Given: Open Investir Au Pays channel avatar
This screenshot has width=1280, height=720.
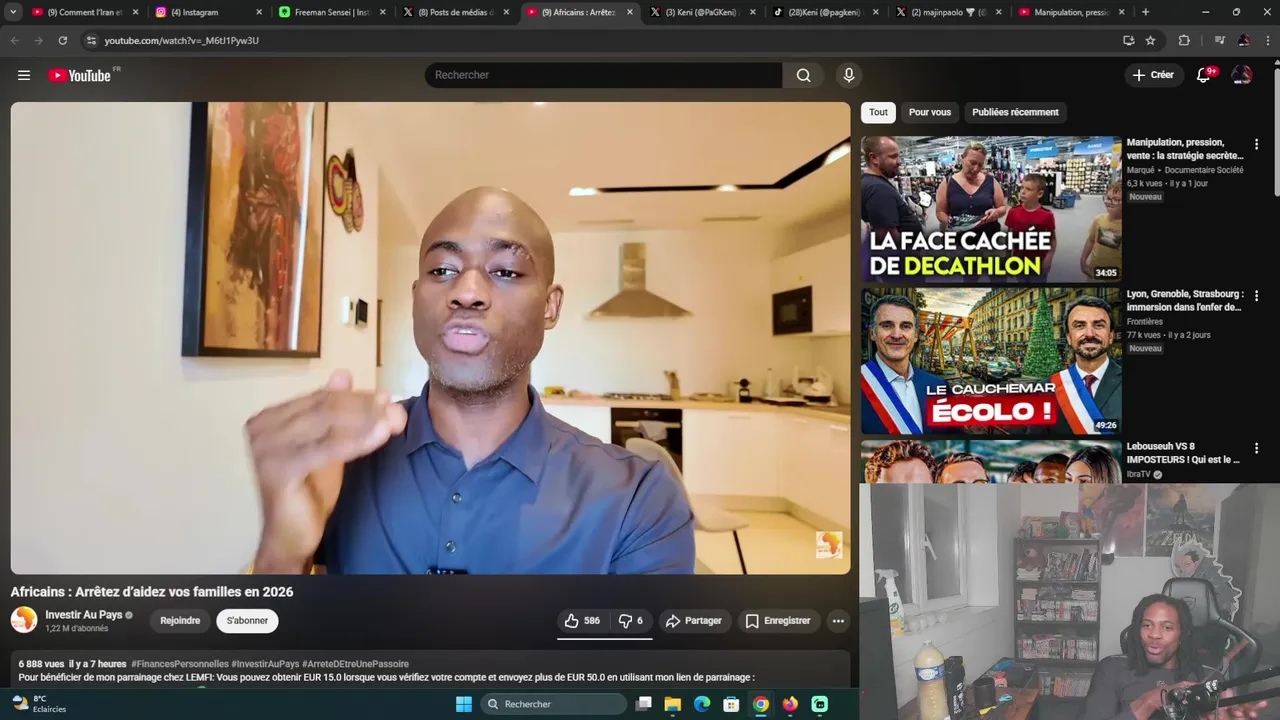Looking at the screenshot, I should (24, 620).
